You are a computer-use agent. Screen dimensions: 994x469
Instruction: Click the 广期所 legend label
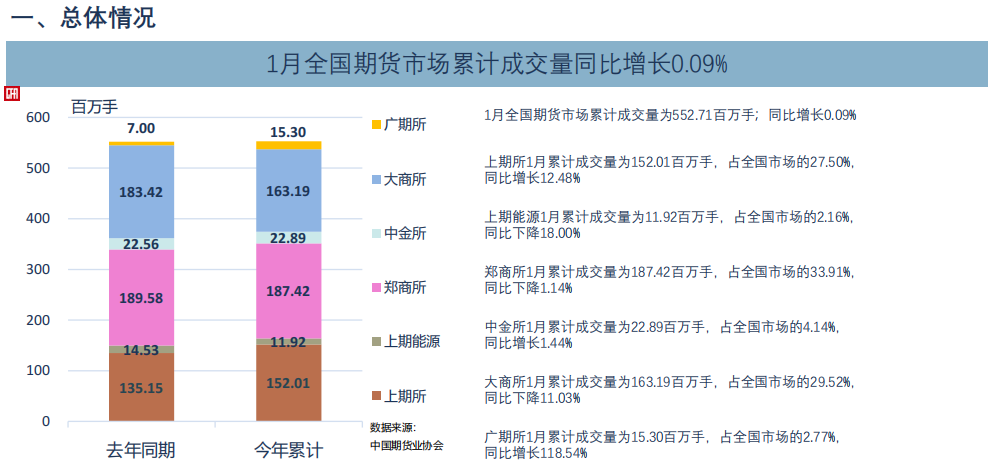tap(405, 125)
